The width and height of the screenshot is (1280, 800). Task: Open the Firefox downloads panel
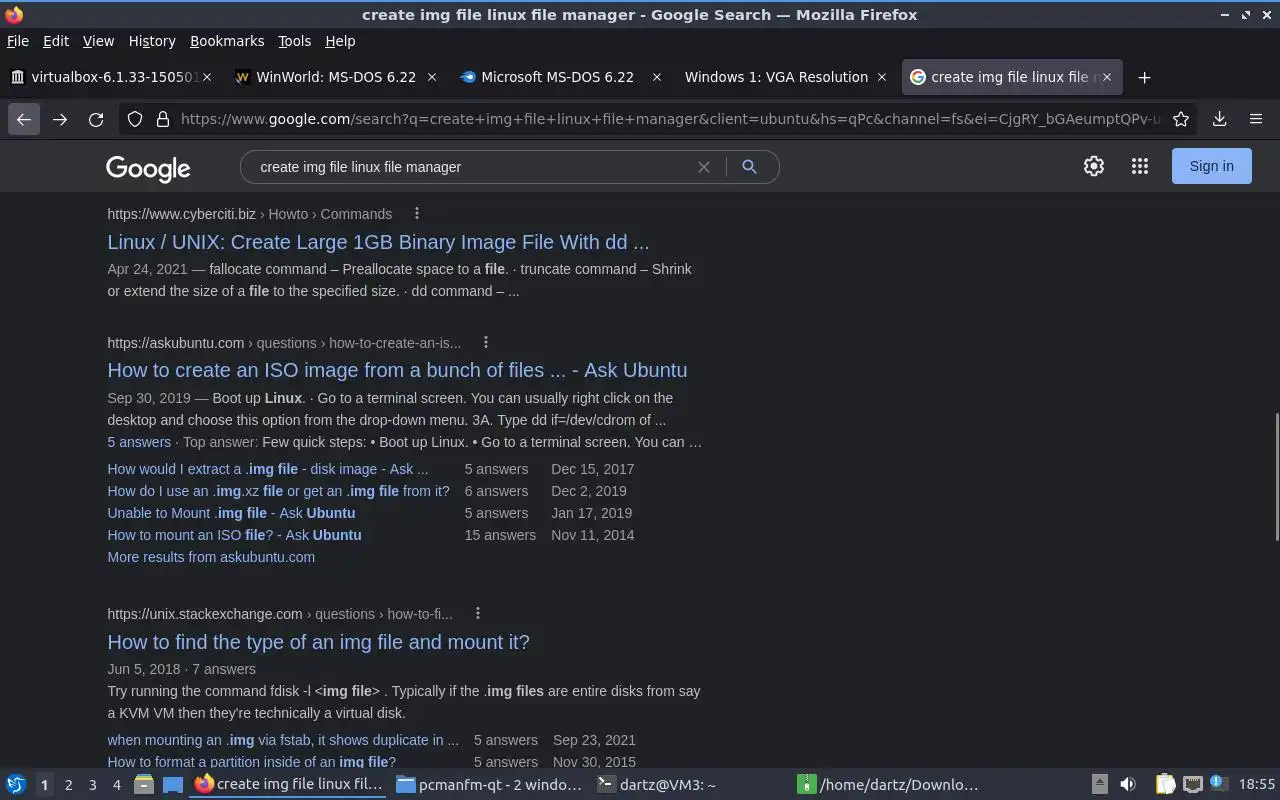pos(1219,119)
